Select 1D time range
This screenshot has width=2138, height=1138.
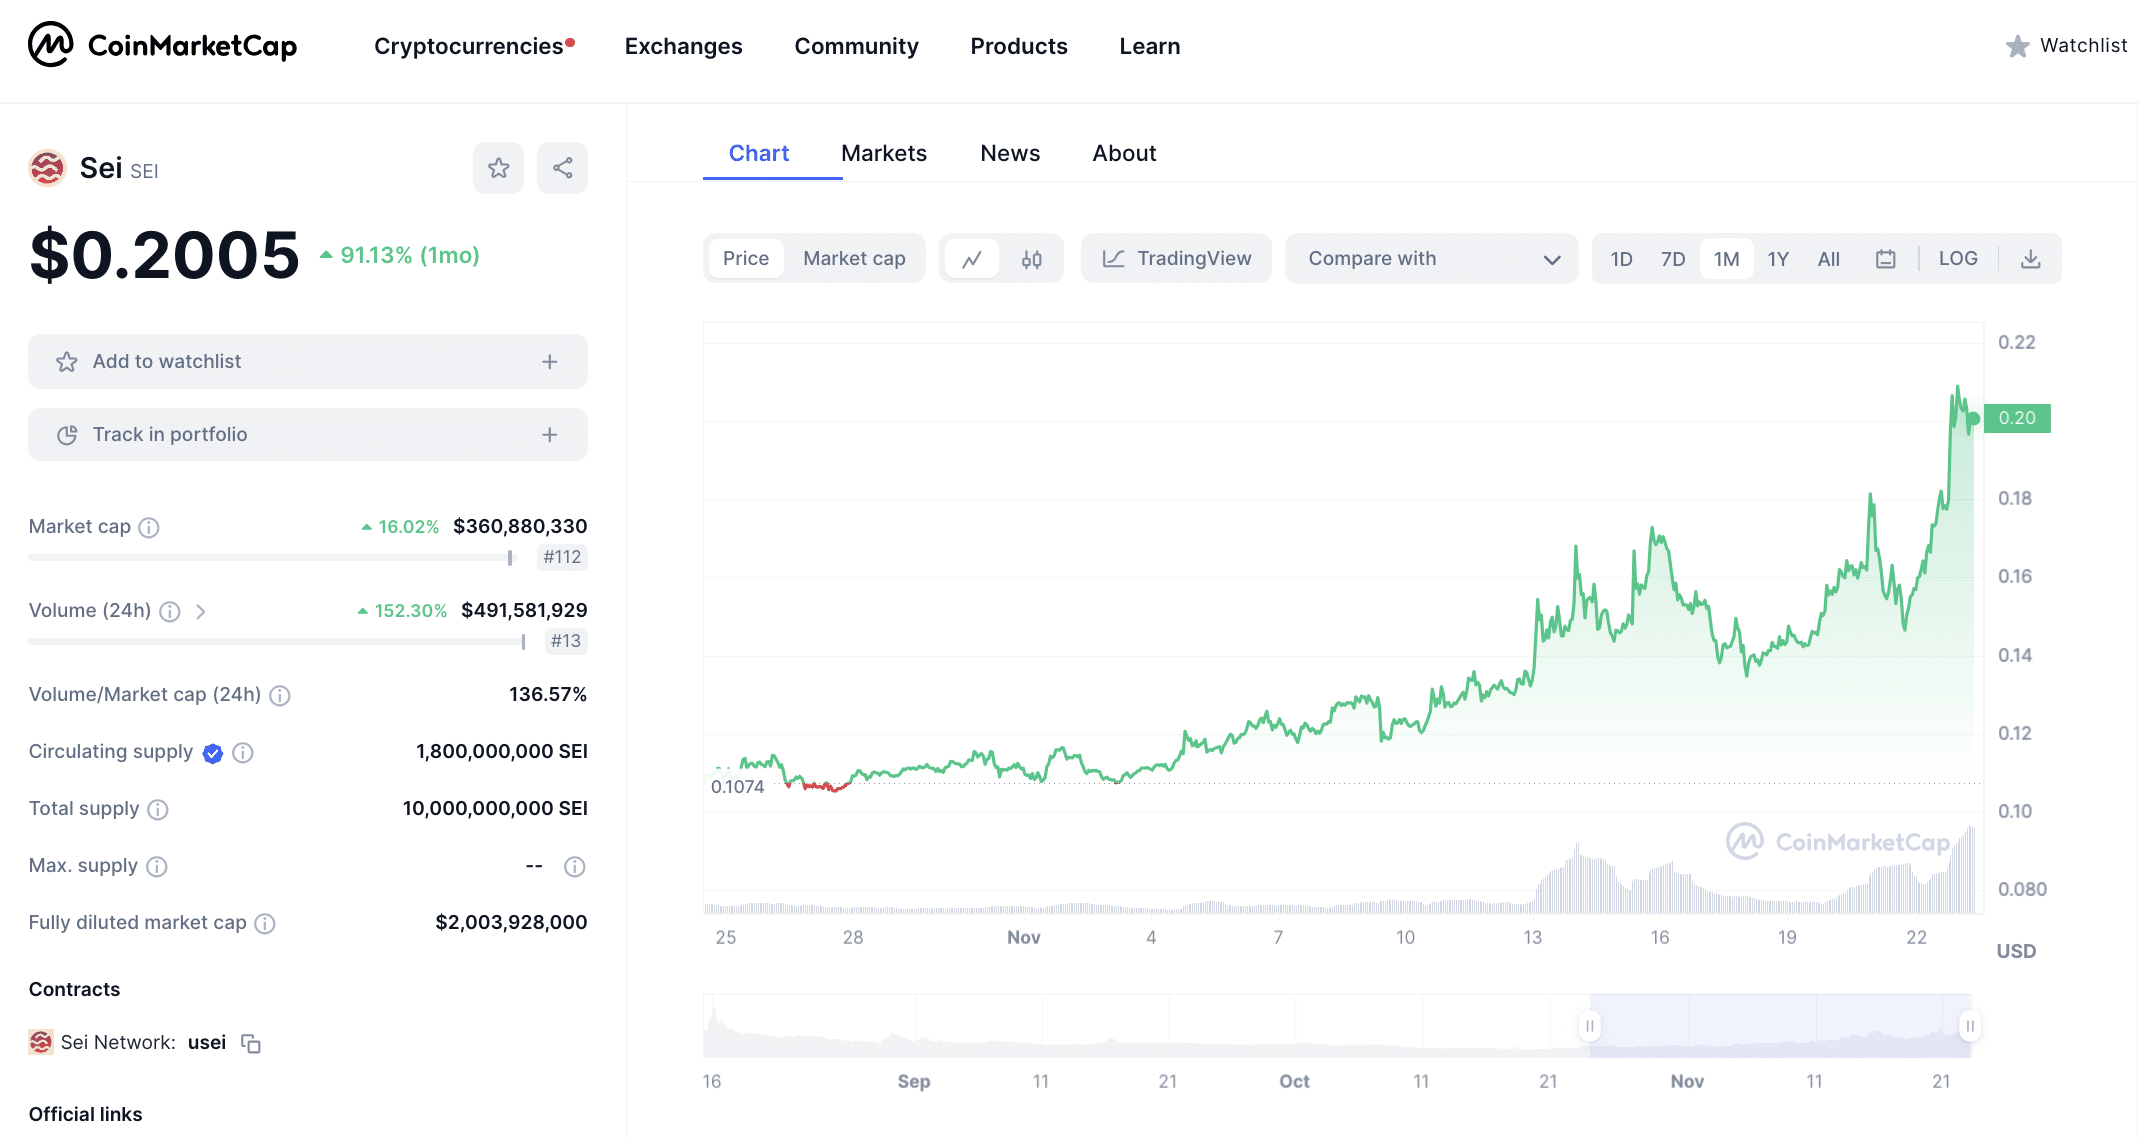pyautogui.click(x=1621, y=259)
